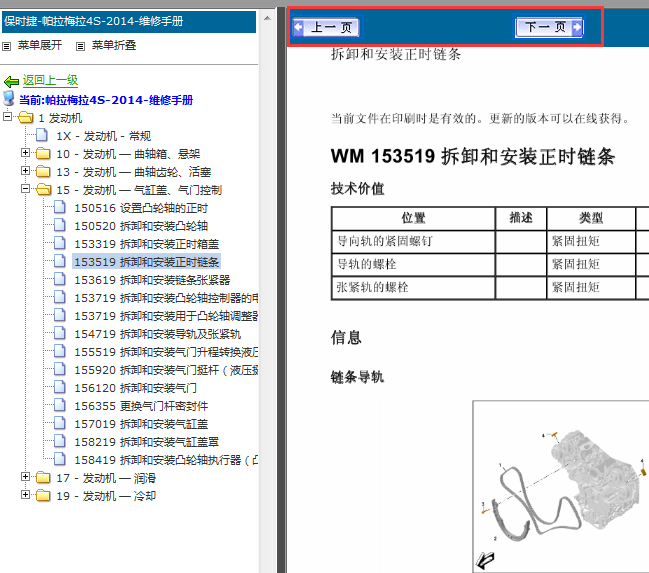Click page icon of 153319 entry
Screen dimensions: 649x573
tap(60, 243)
